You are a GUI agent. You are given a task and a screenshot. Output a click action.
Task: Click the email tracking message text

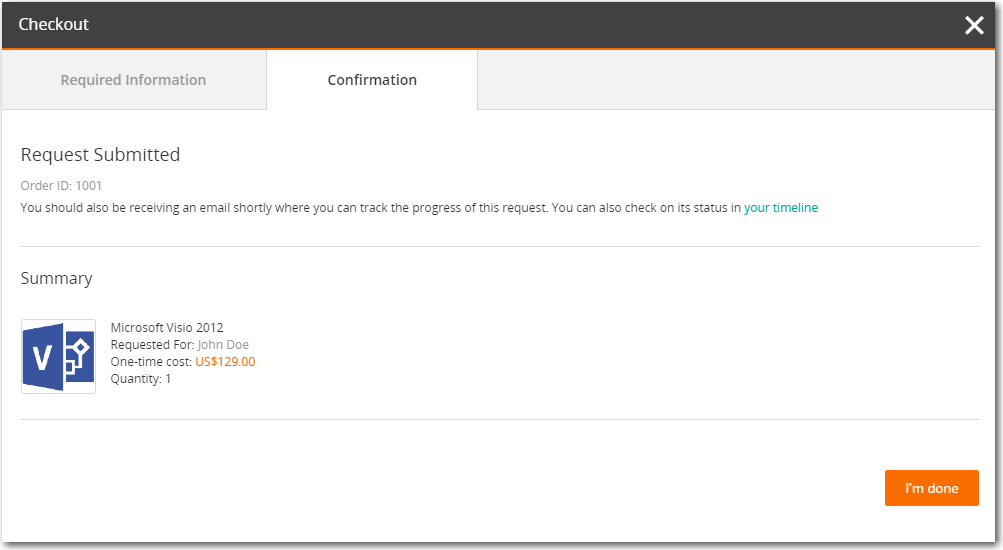tap(380, 208)
